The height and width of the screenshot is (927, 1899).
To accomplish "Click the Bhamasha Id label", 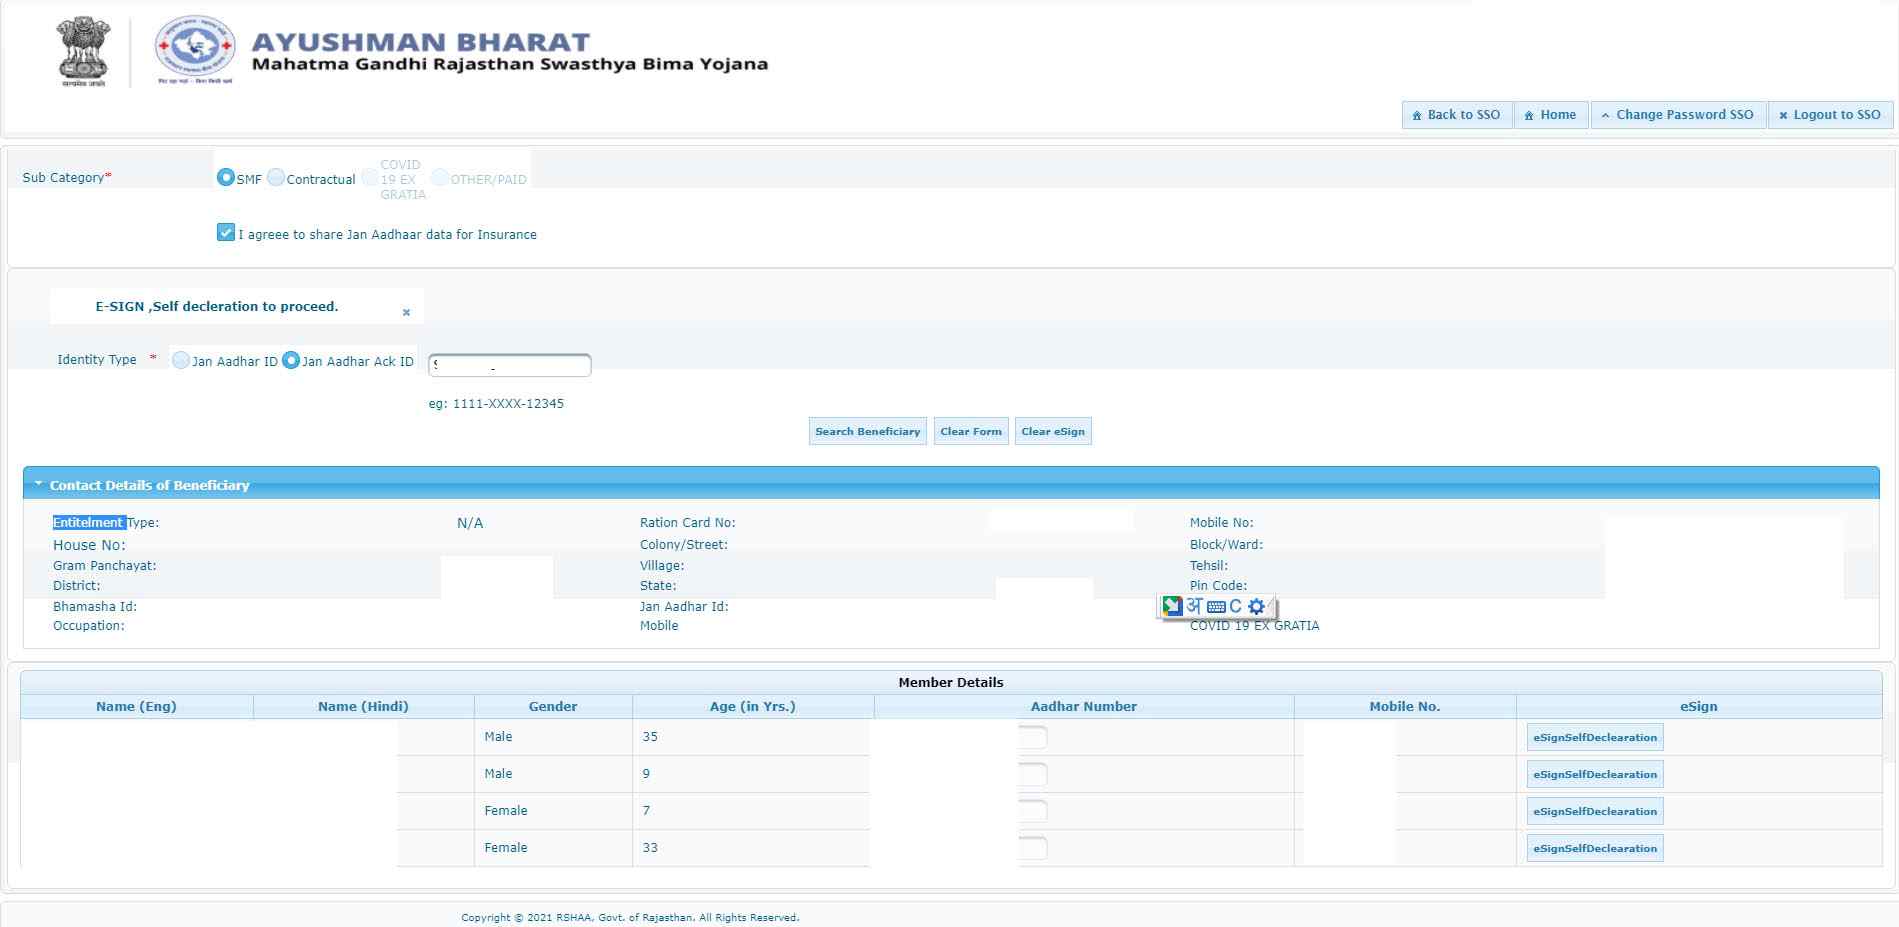I will [x=95, y=607].
